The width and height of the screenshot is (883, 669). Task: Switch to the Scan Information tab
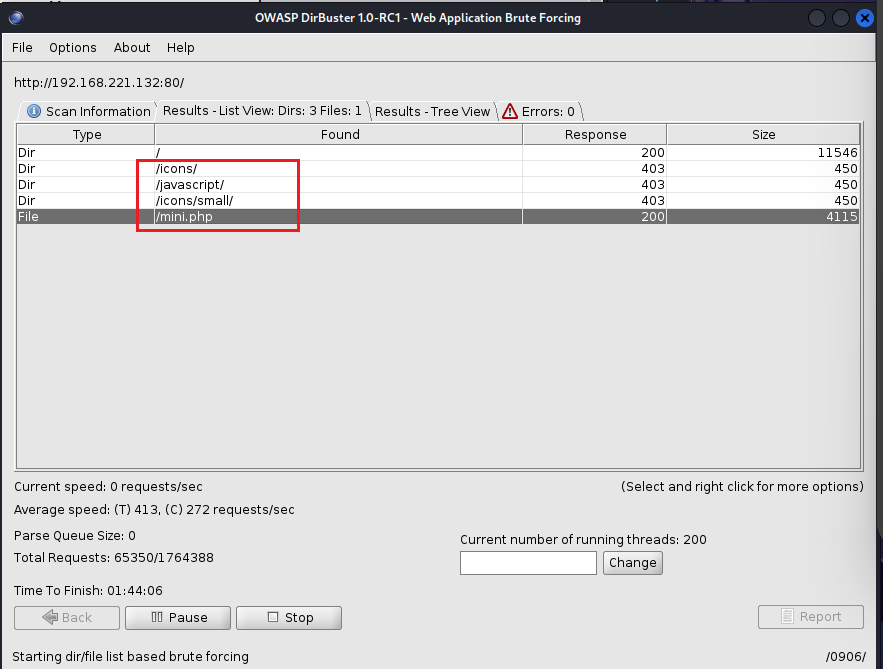[x=88, y=112]
